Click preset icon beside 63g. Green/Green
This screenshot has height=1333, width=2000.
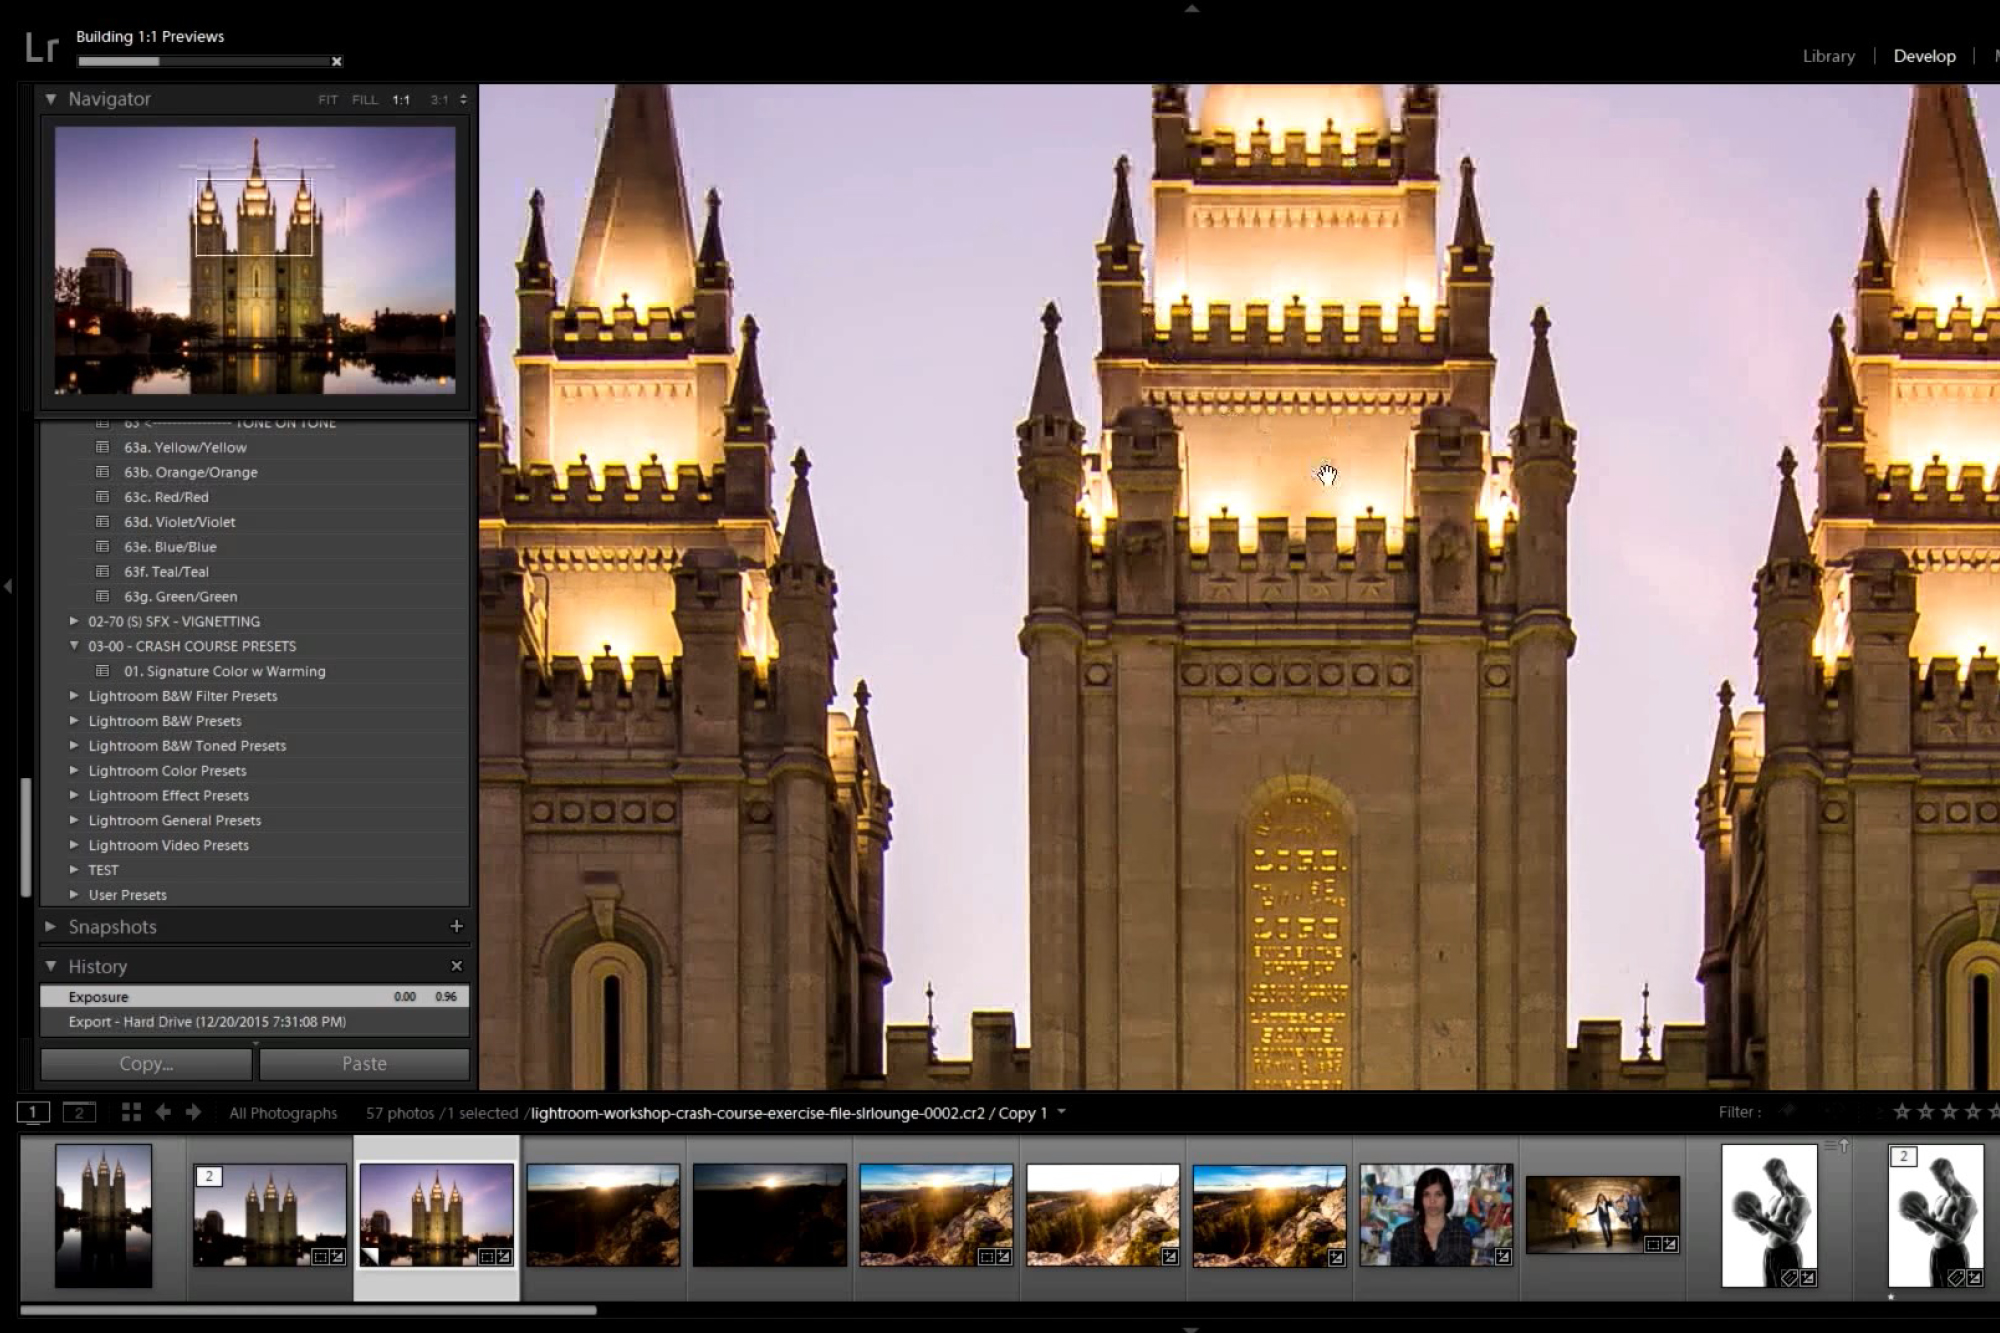coord(102,596)
